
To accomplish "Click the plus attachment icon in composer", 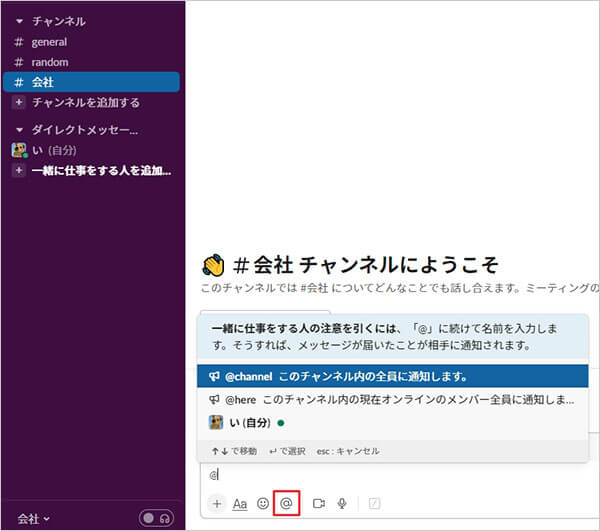I will (217, 504).
